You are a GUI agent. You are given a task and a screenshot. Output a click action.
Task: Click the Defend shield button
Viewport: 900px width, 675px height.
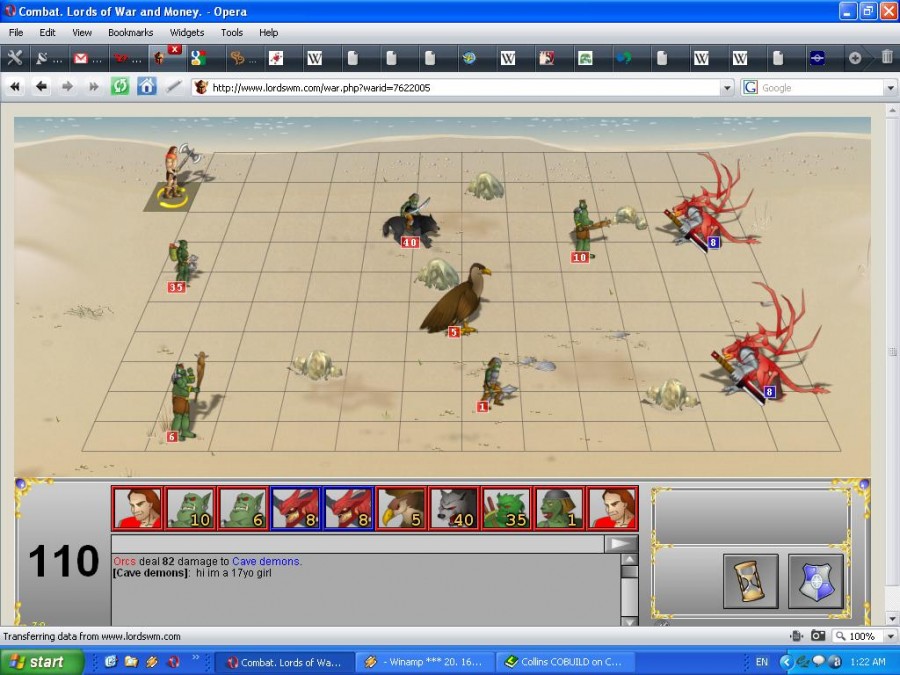pos(816,581)
